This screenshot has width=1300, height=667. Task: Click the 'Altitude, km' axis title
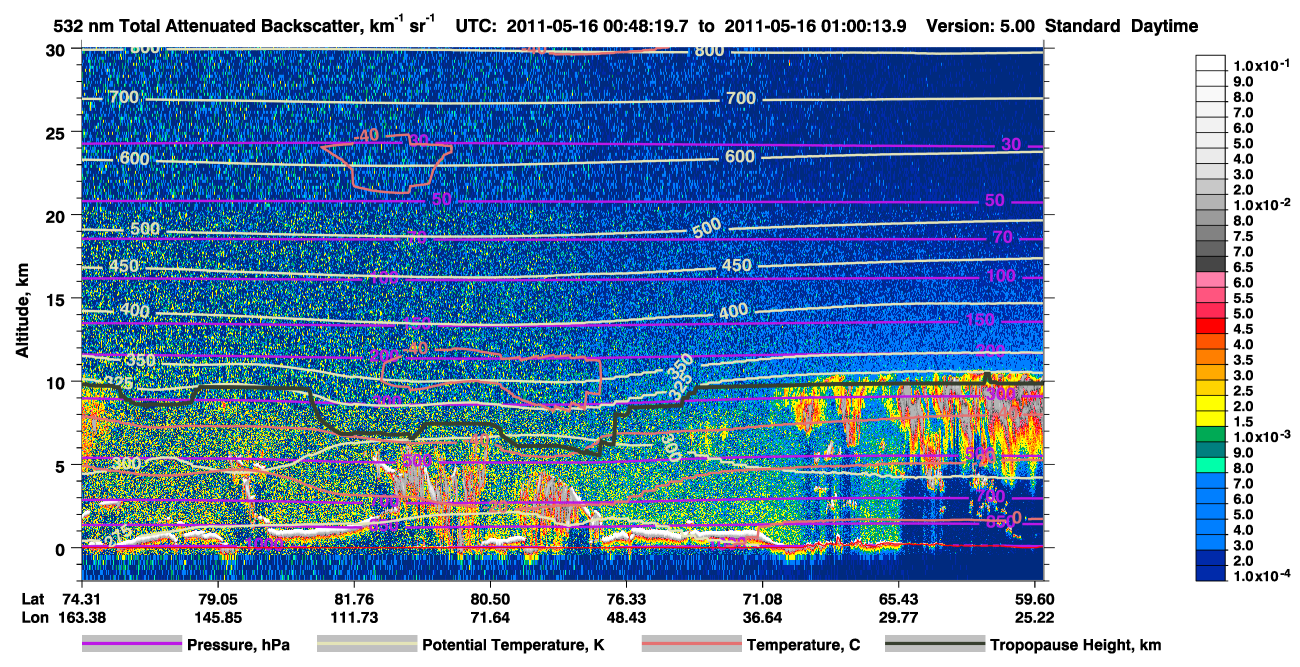(x=21, y=311)
